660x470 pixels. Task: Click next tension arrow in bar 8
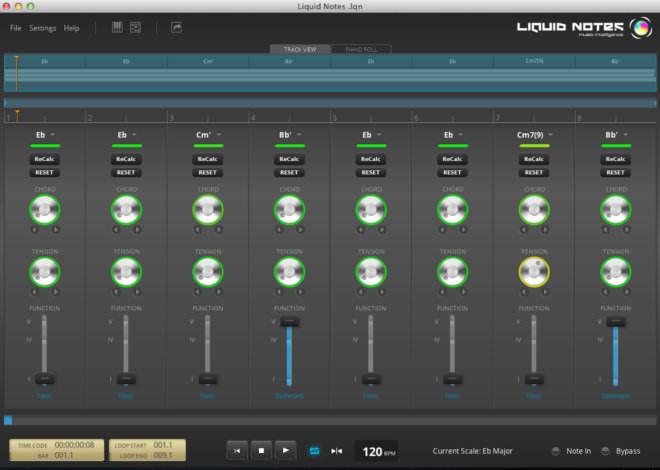(626, 292)
